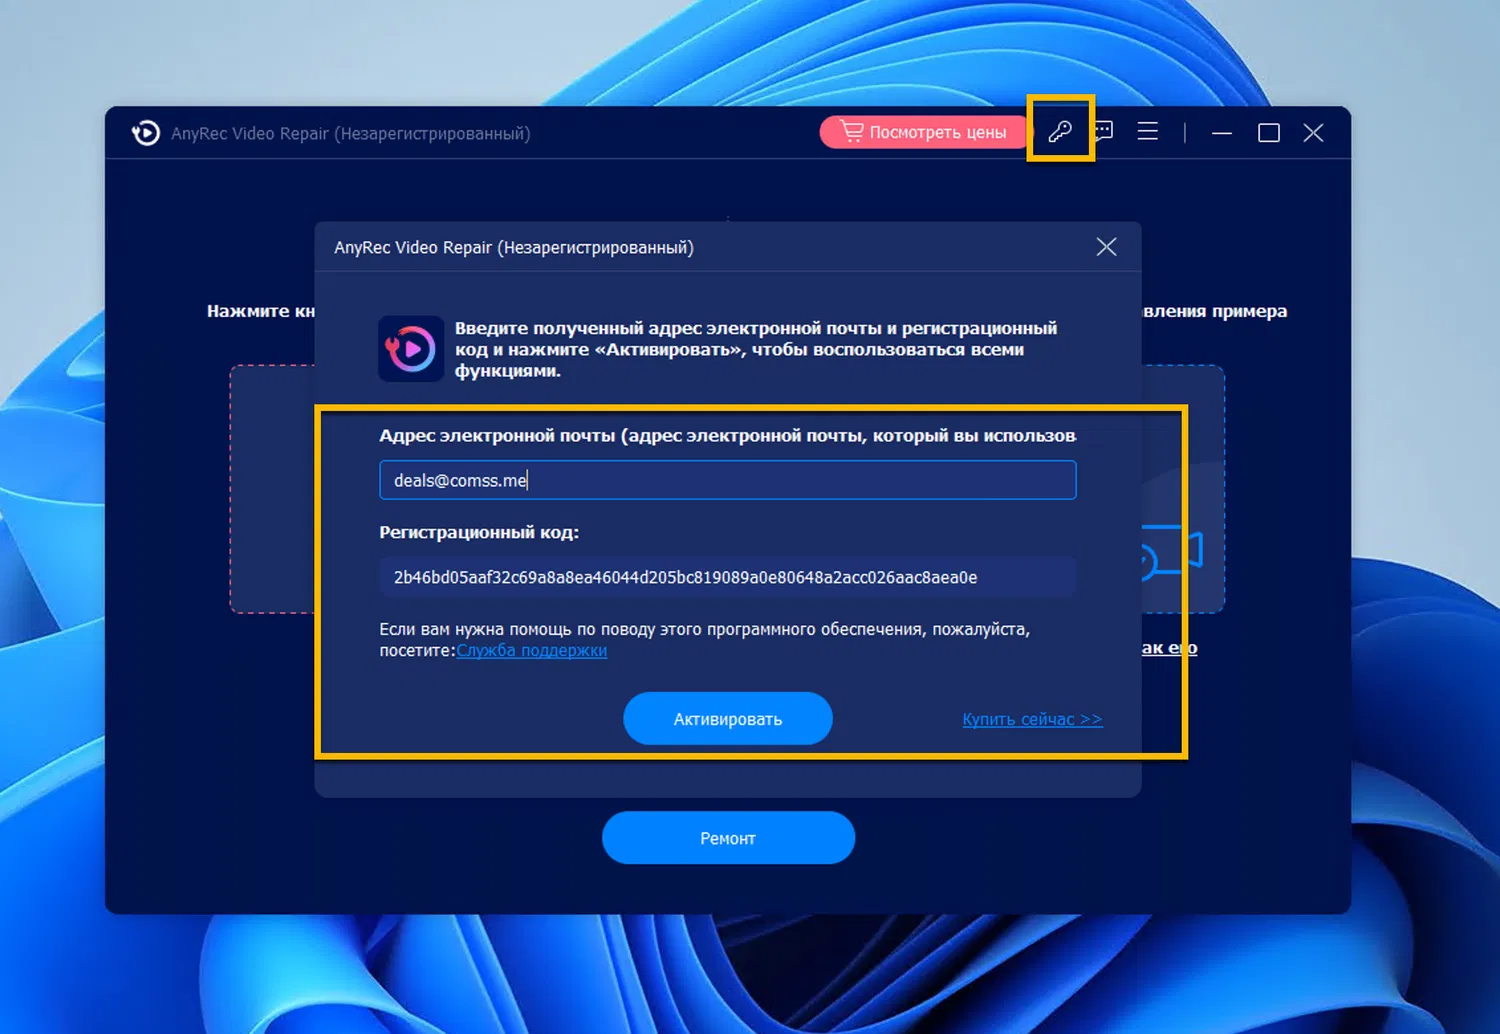This screenshot has height=1034, width=1500.
Task: Open the feedback chat bubble icon
Action: [x=1102, y=131]
